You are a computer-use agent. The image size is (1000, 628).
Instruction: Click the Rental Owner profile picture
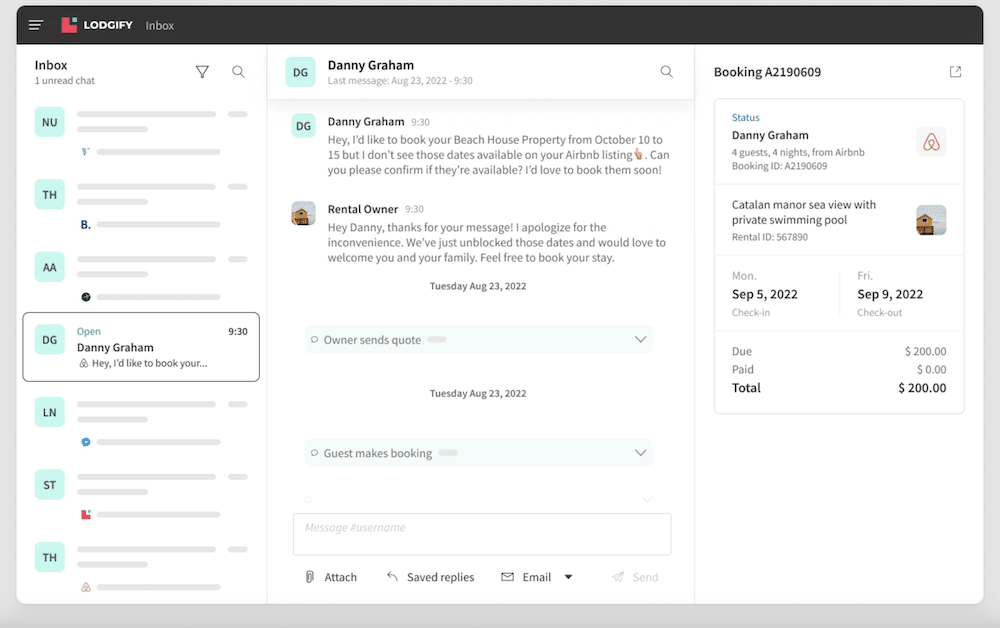[304, 214]
